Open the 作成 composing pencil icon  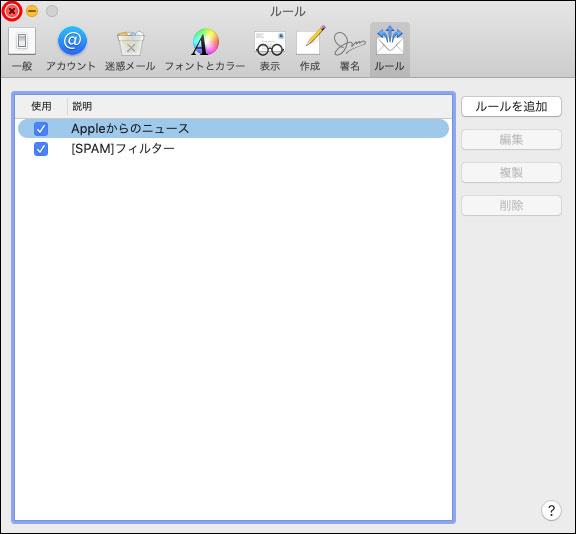pos(310,49)
